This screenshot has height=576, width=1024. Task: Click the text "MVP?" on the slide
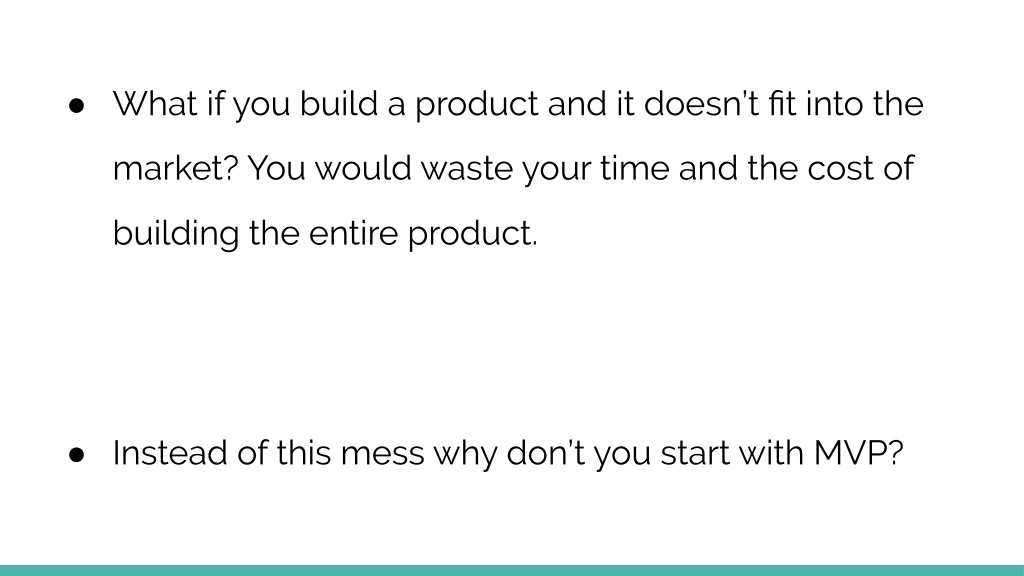coord(858,453)
